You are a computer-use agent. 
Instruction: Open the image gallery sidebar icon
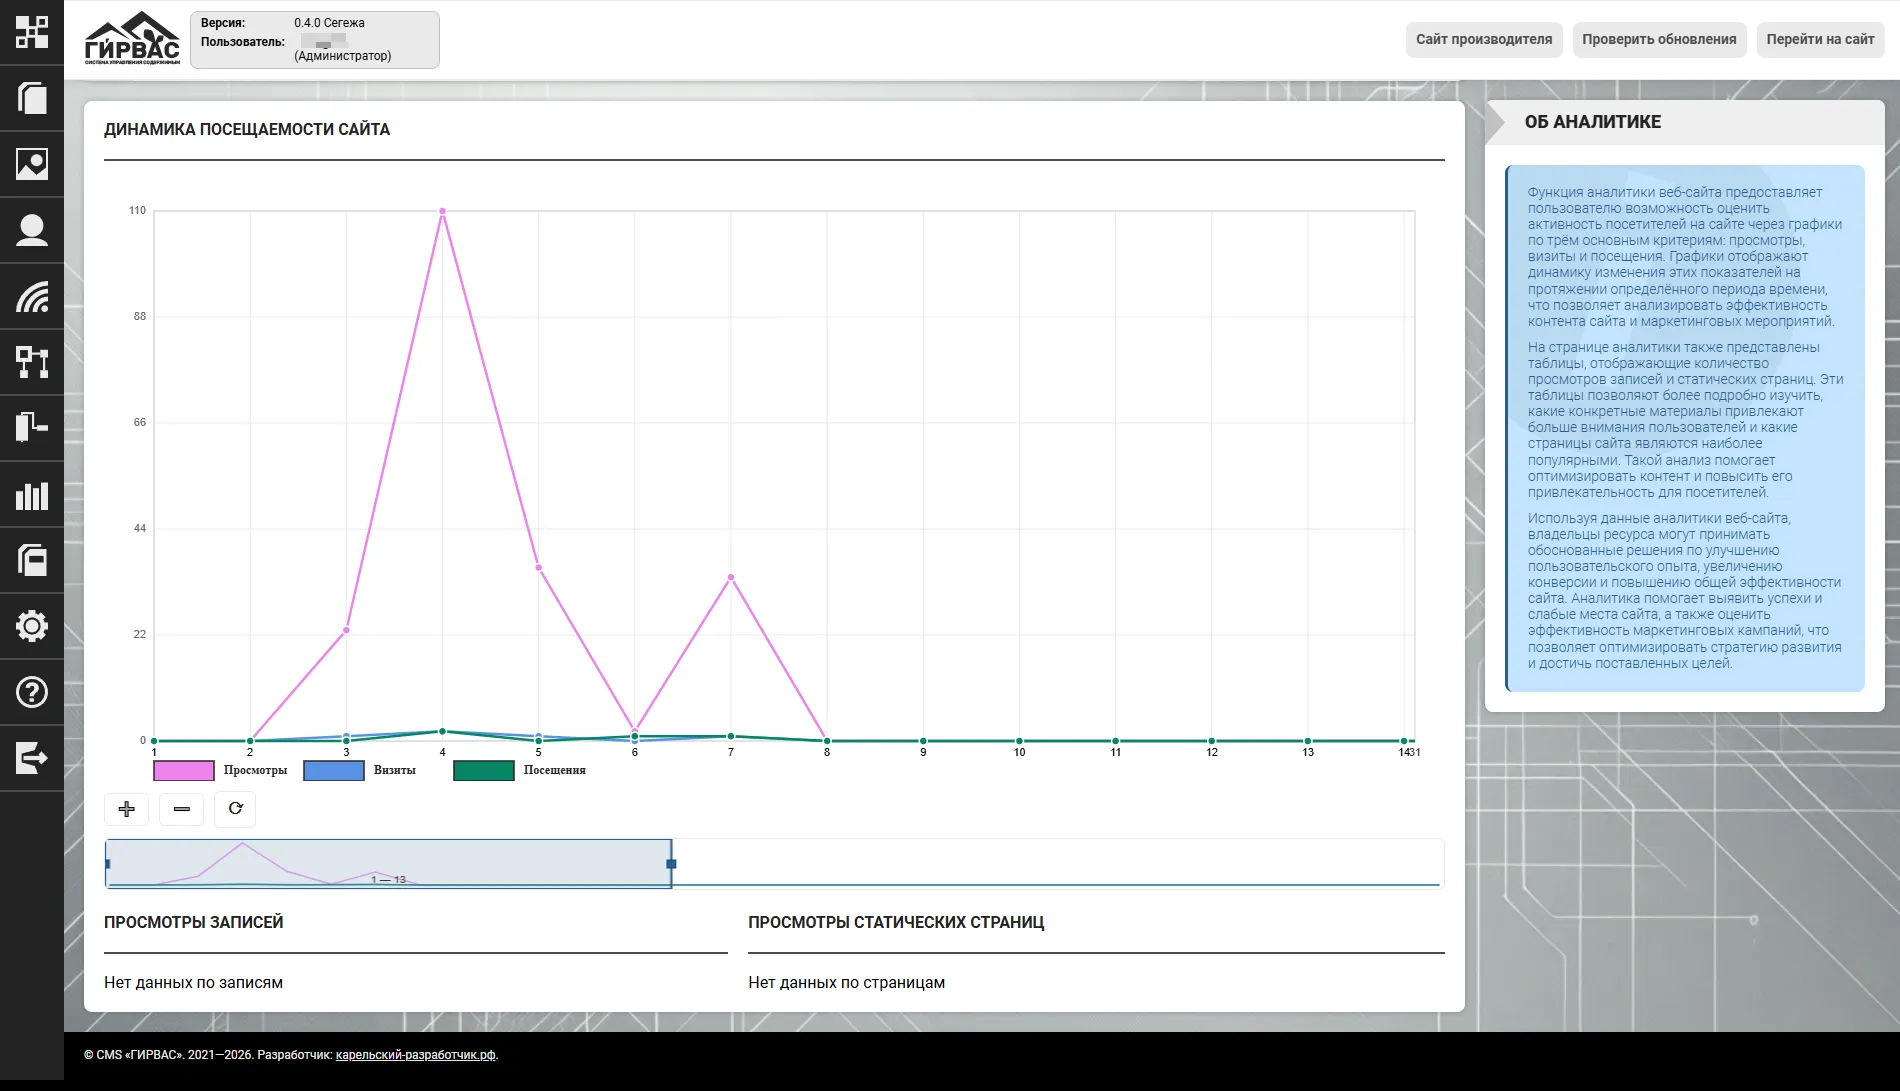pyautogui.click(x=32, y=164)
